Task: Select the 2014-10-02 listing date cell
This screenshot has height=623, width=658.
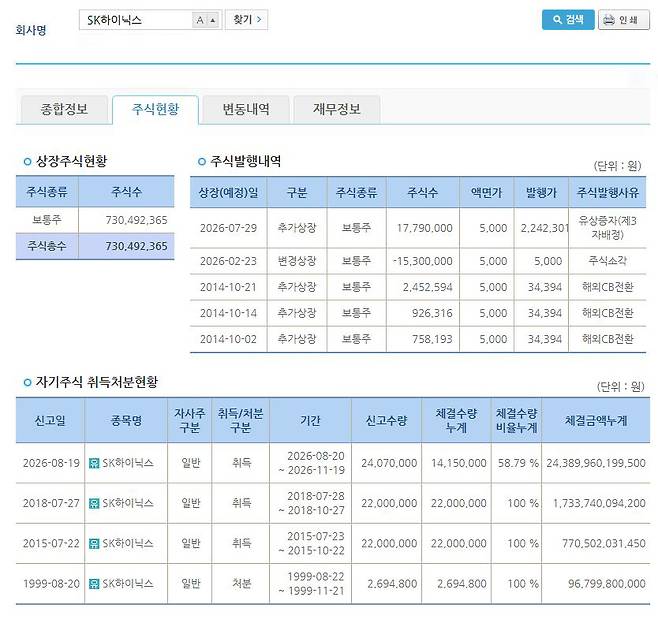Action: [x=228, y=339]
